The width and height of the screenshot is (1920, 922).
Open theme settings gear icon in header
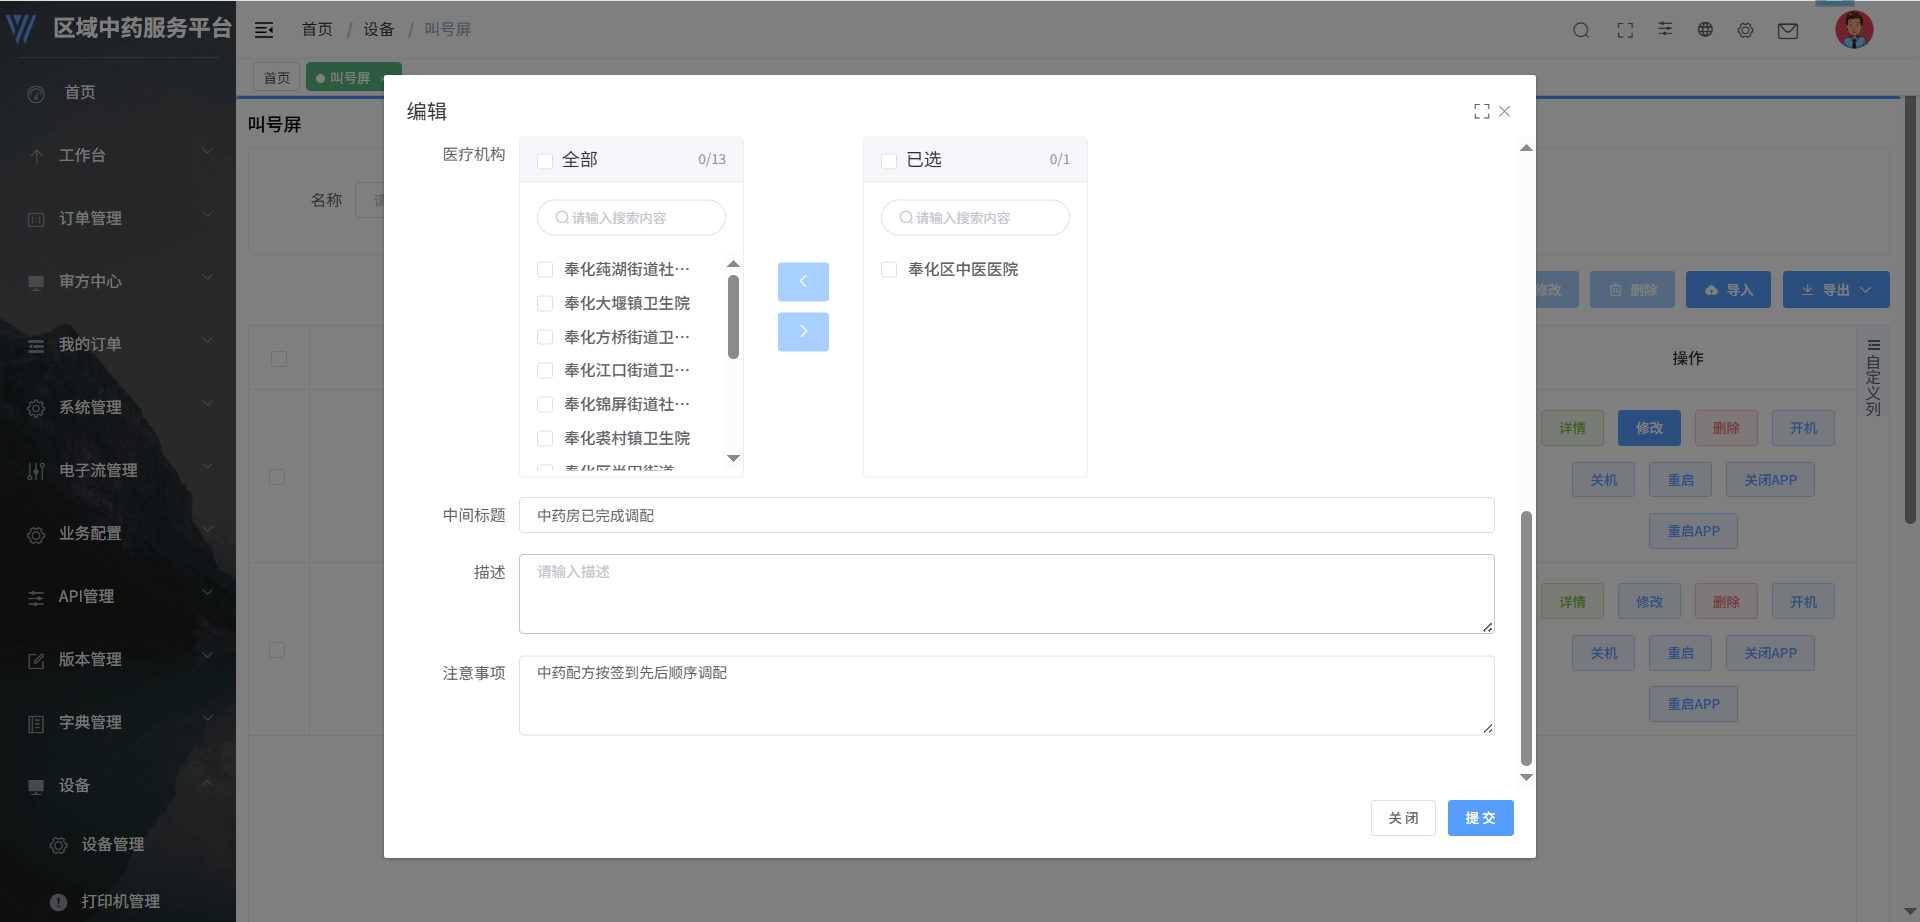[1745, 30]
